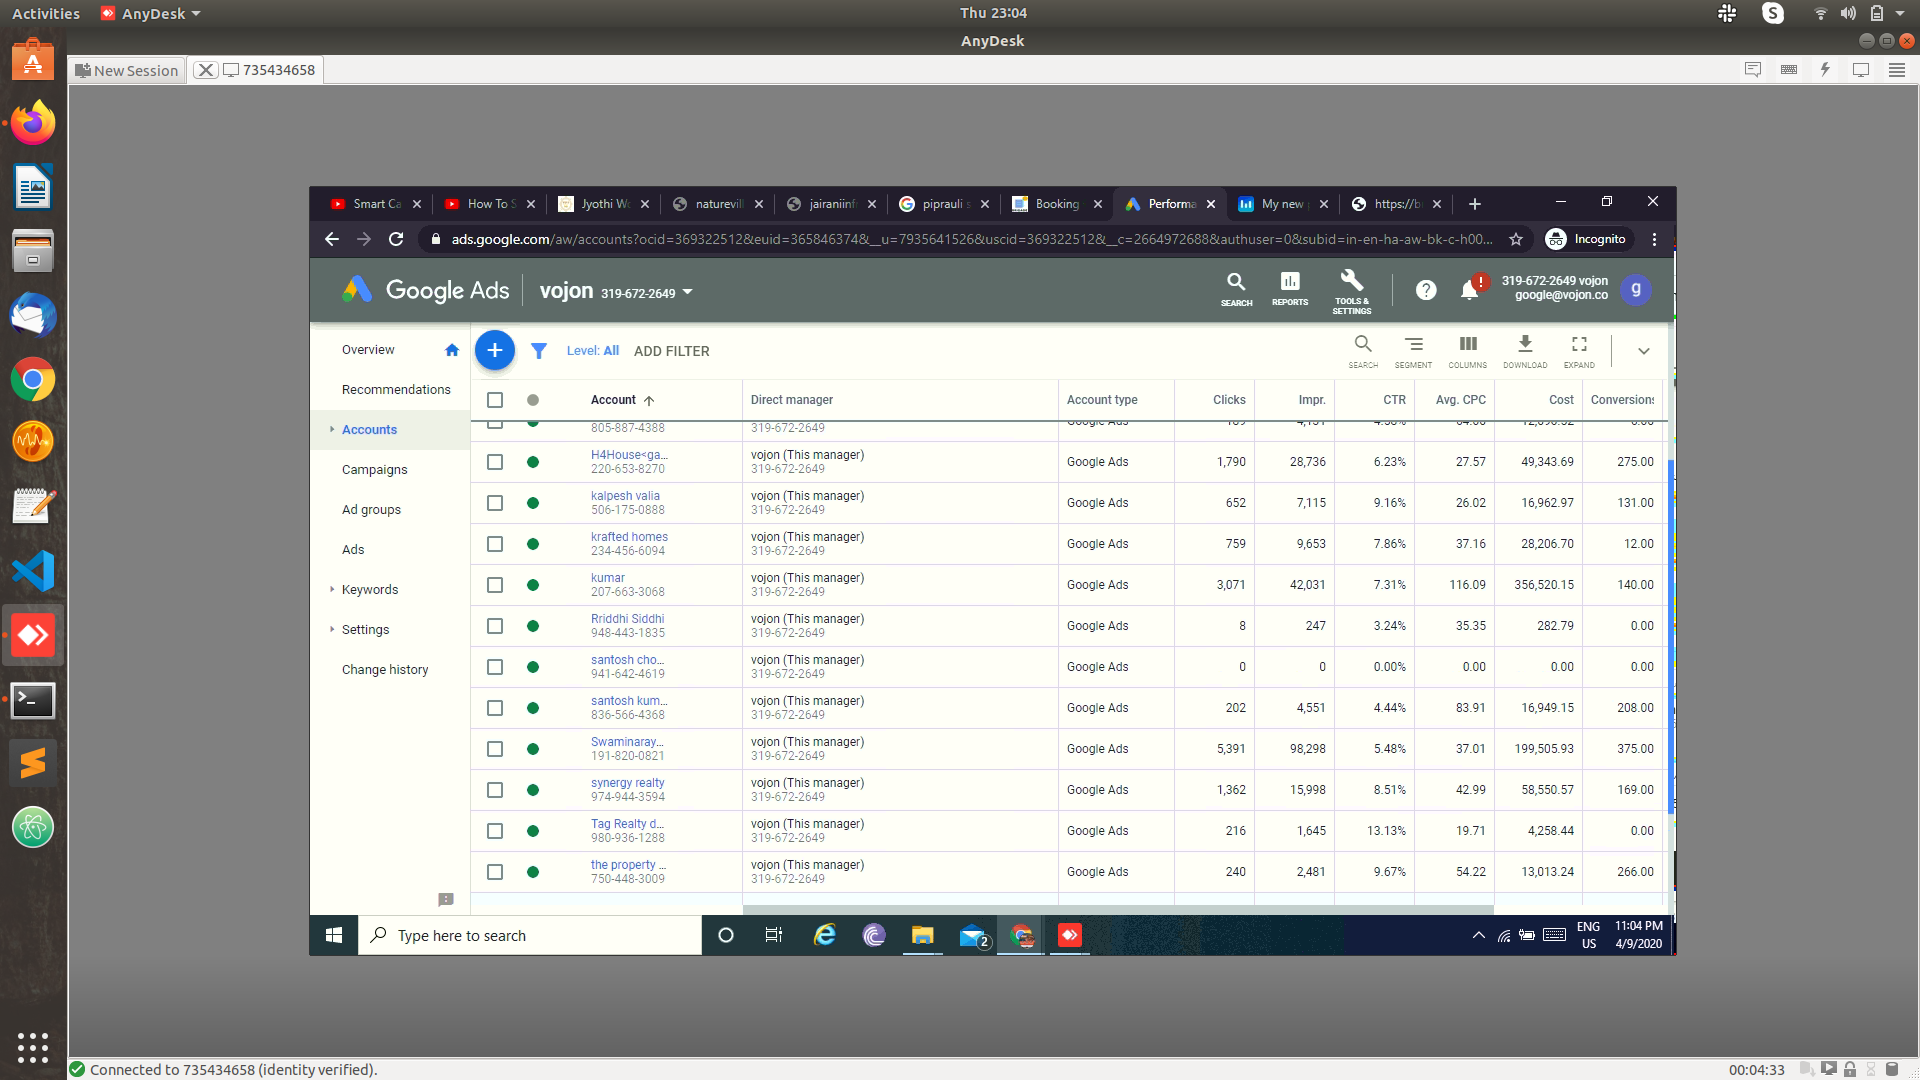Click the horizontal scrollbar below the table
Image resolution: width=1920 pixels, height=1080 pixels.
(x=1117, y=910)
